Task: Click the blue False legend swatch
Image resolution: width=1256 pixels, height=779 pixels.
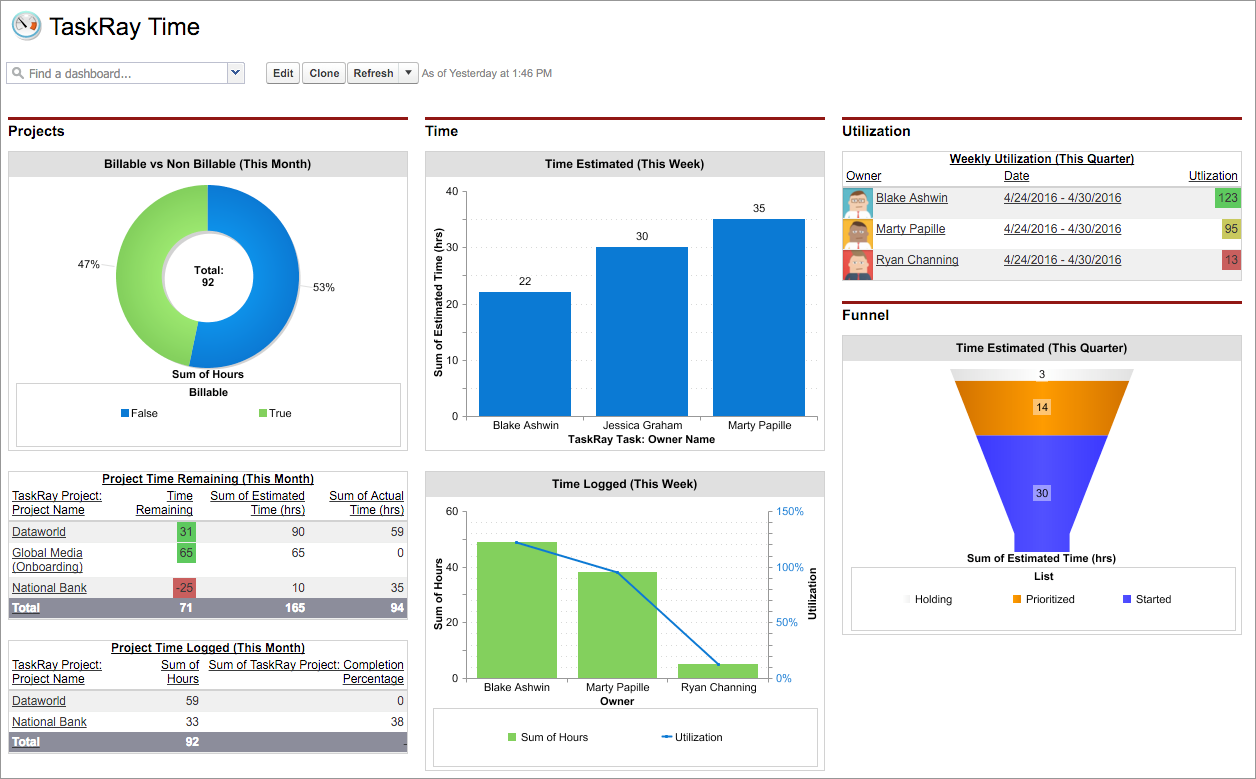Action: [x=125, y=413]
